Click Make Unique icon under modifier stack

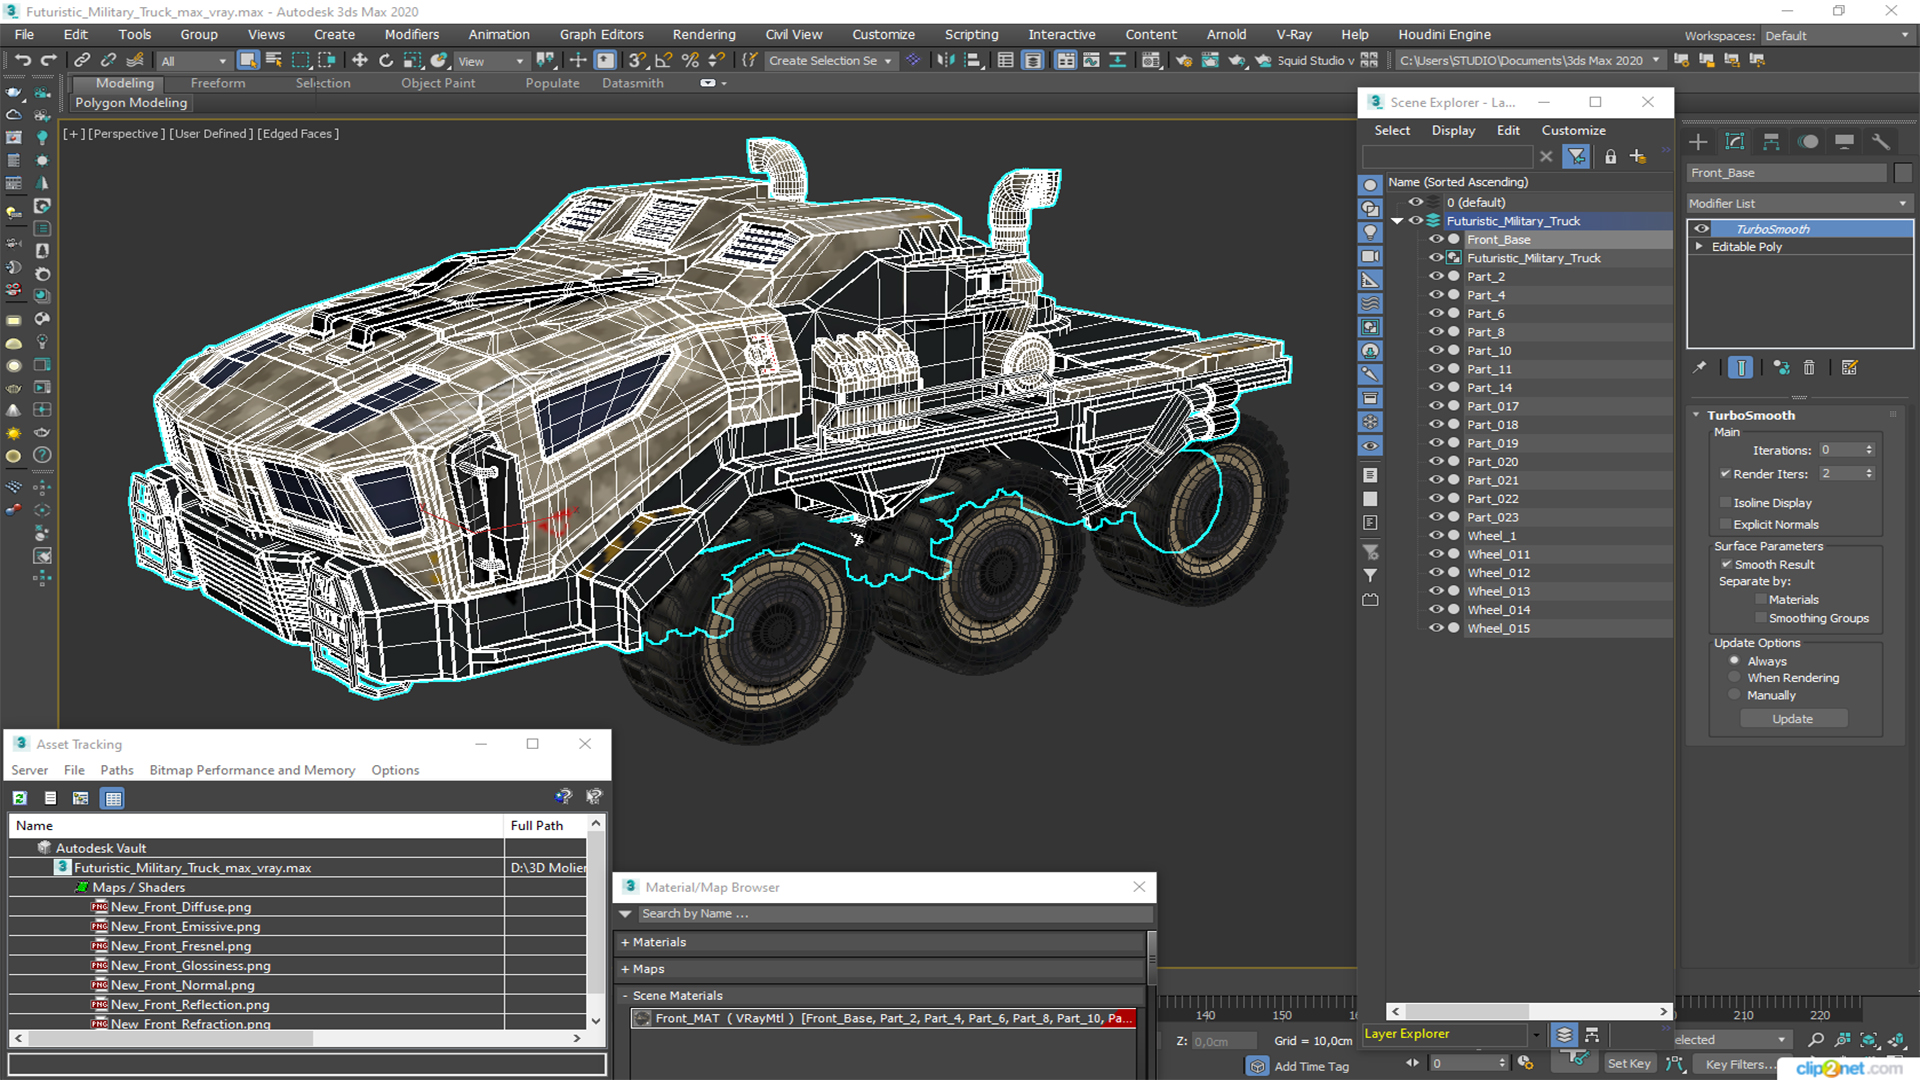pos(1781,368)
